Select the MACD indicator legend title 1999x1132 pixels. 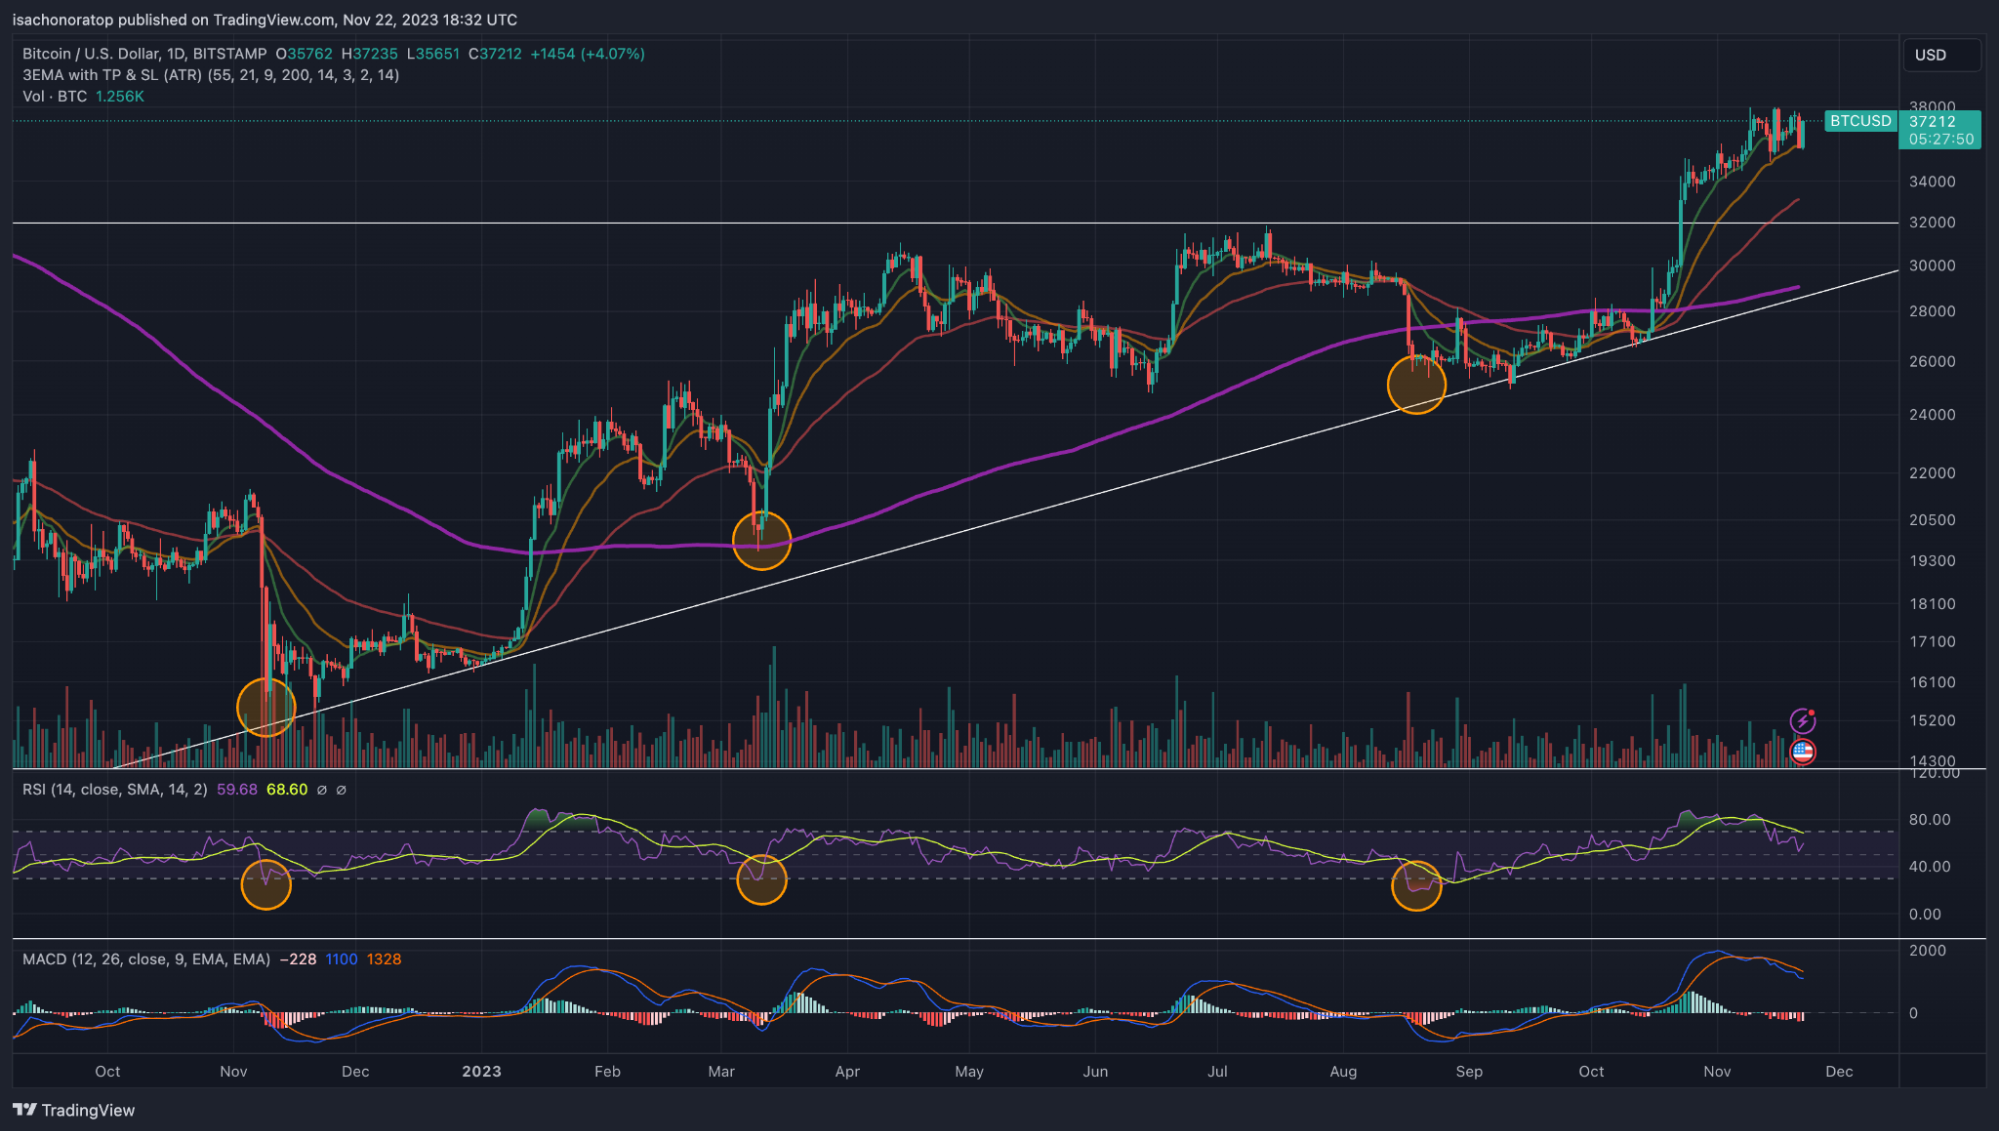coord(146,960)
